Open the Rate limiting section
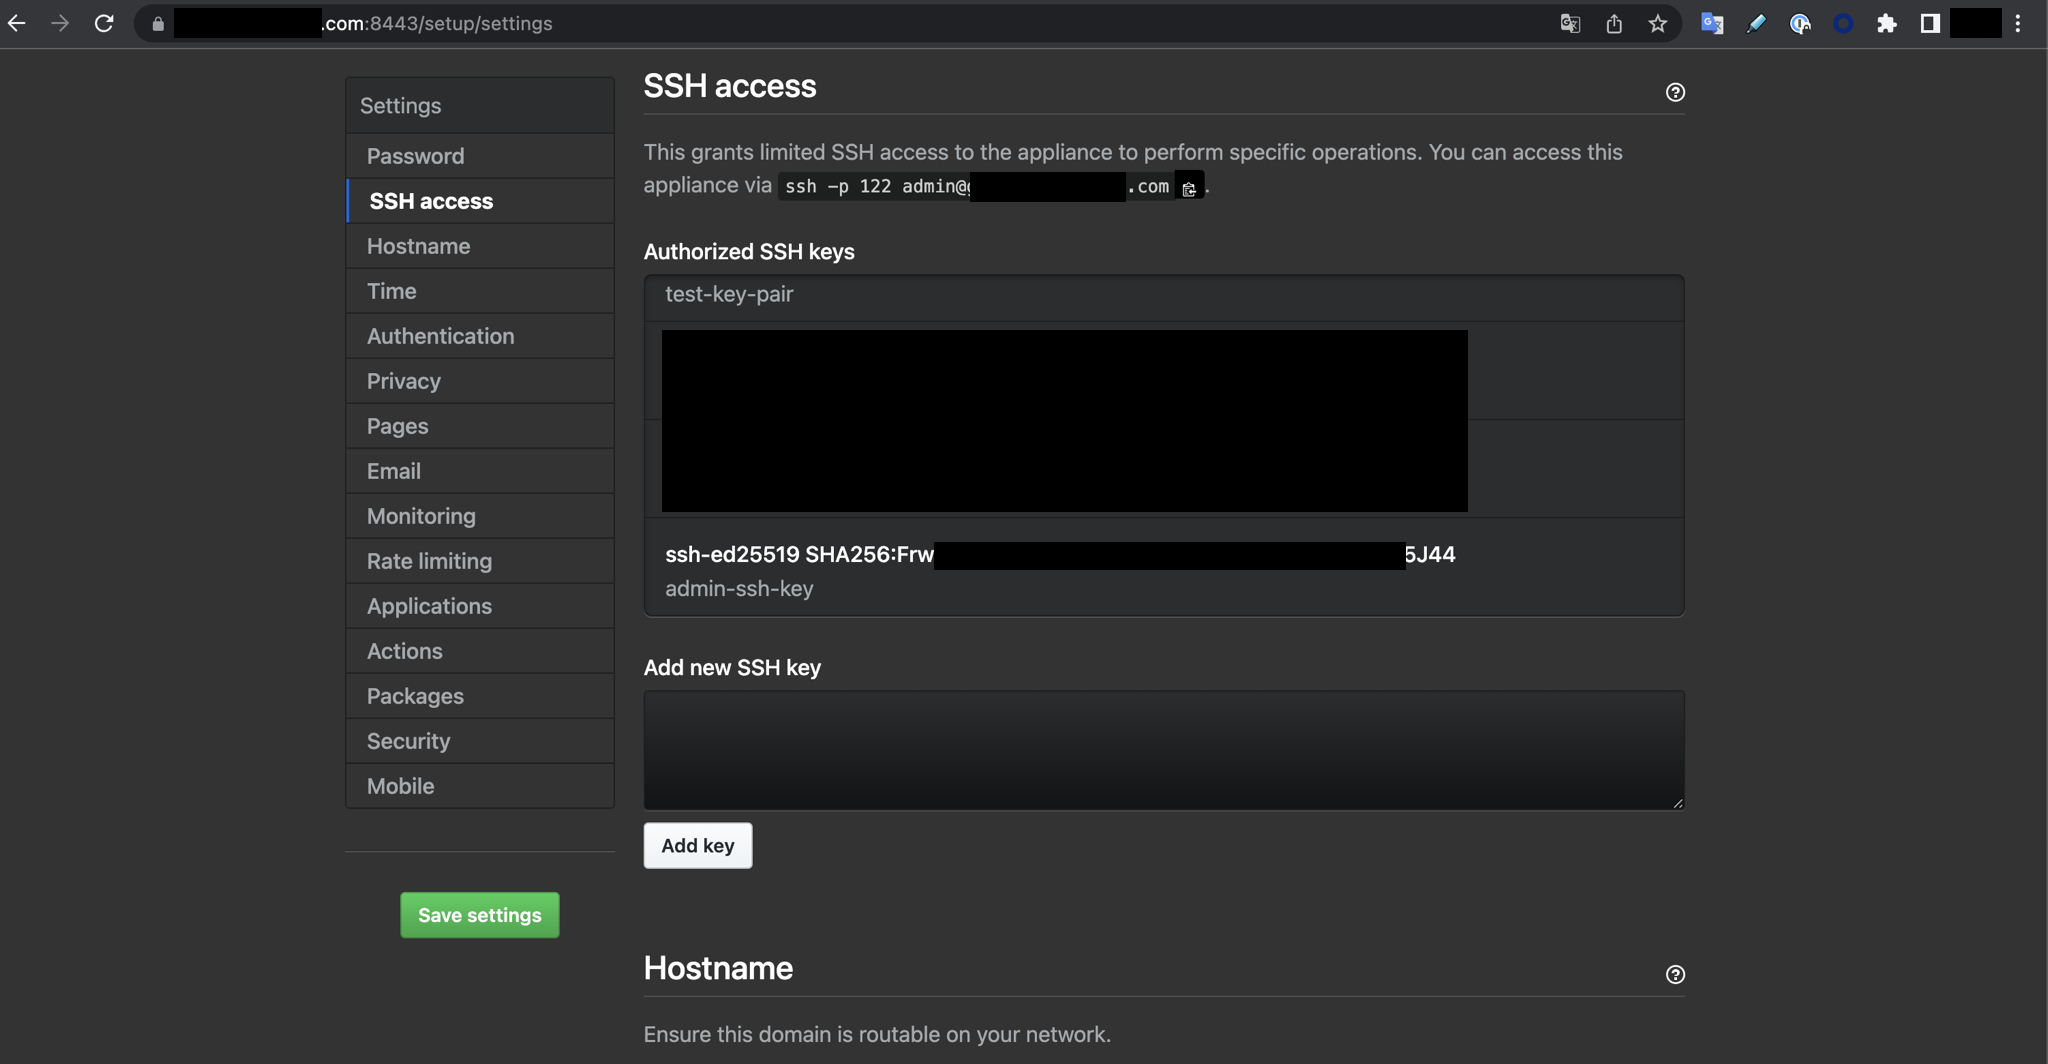The image size is (2048, 1064). pyautogui.click(x=429, y=561)
